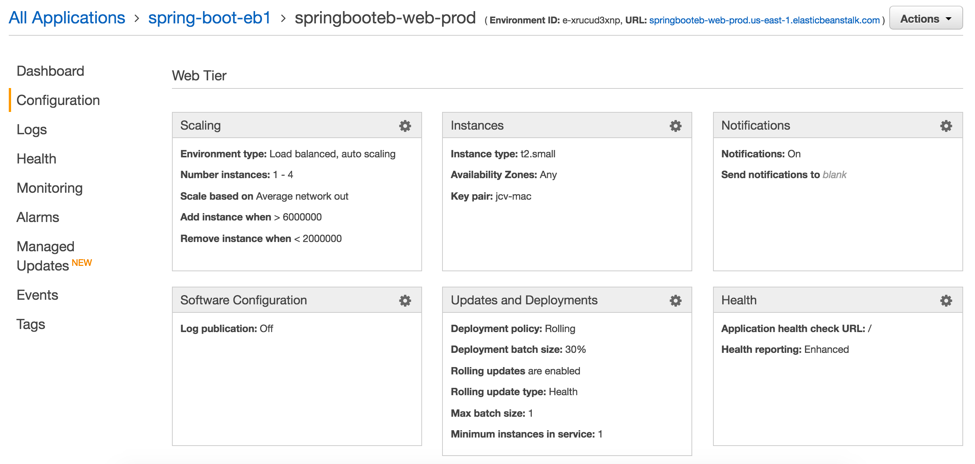The image size is (975, 464).
Task: Open the Actions dropdown button
Action: coord(926,19)
